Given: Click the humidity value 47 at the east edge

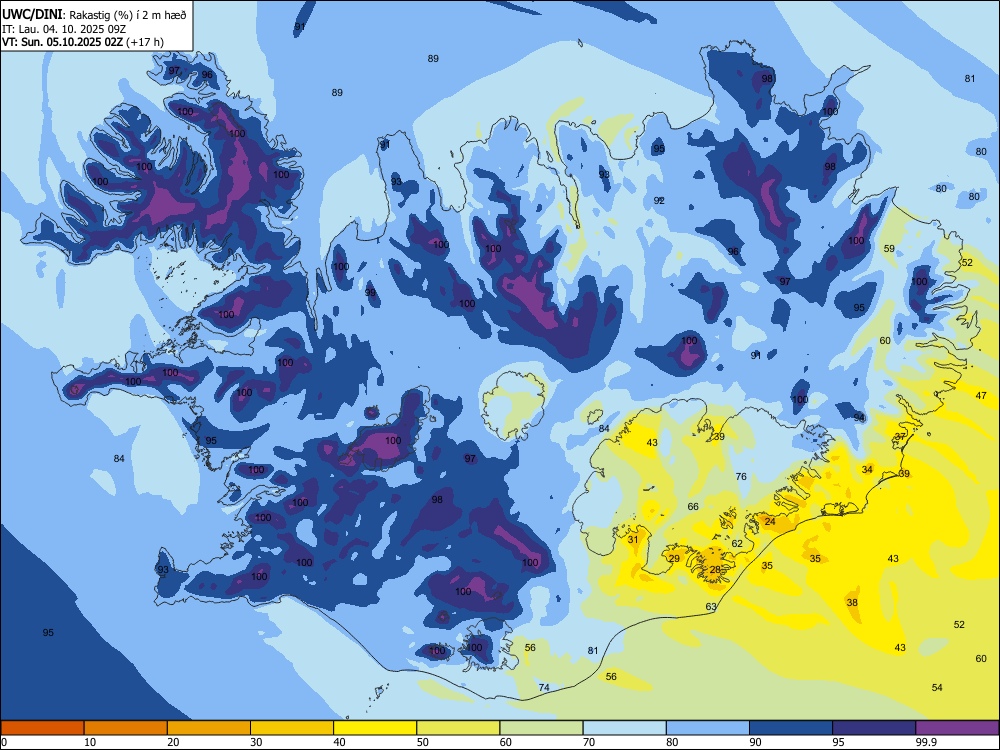Looking at the screenshot, I should pos(981,395).
